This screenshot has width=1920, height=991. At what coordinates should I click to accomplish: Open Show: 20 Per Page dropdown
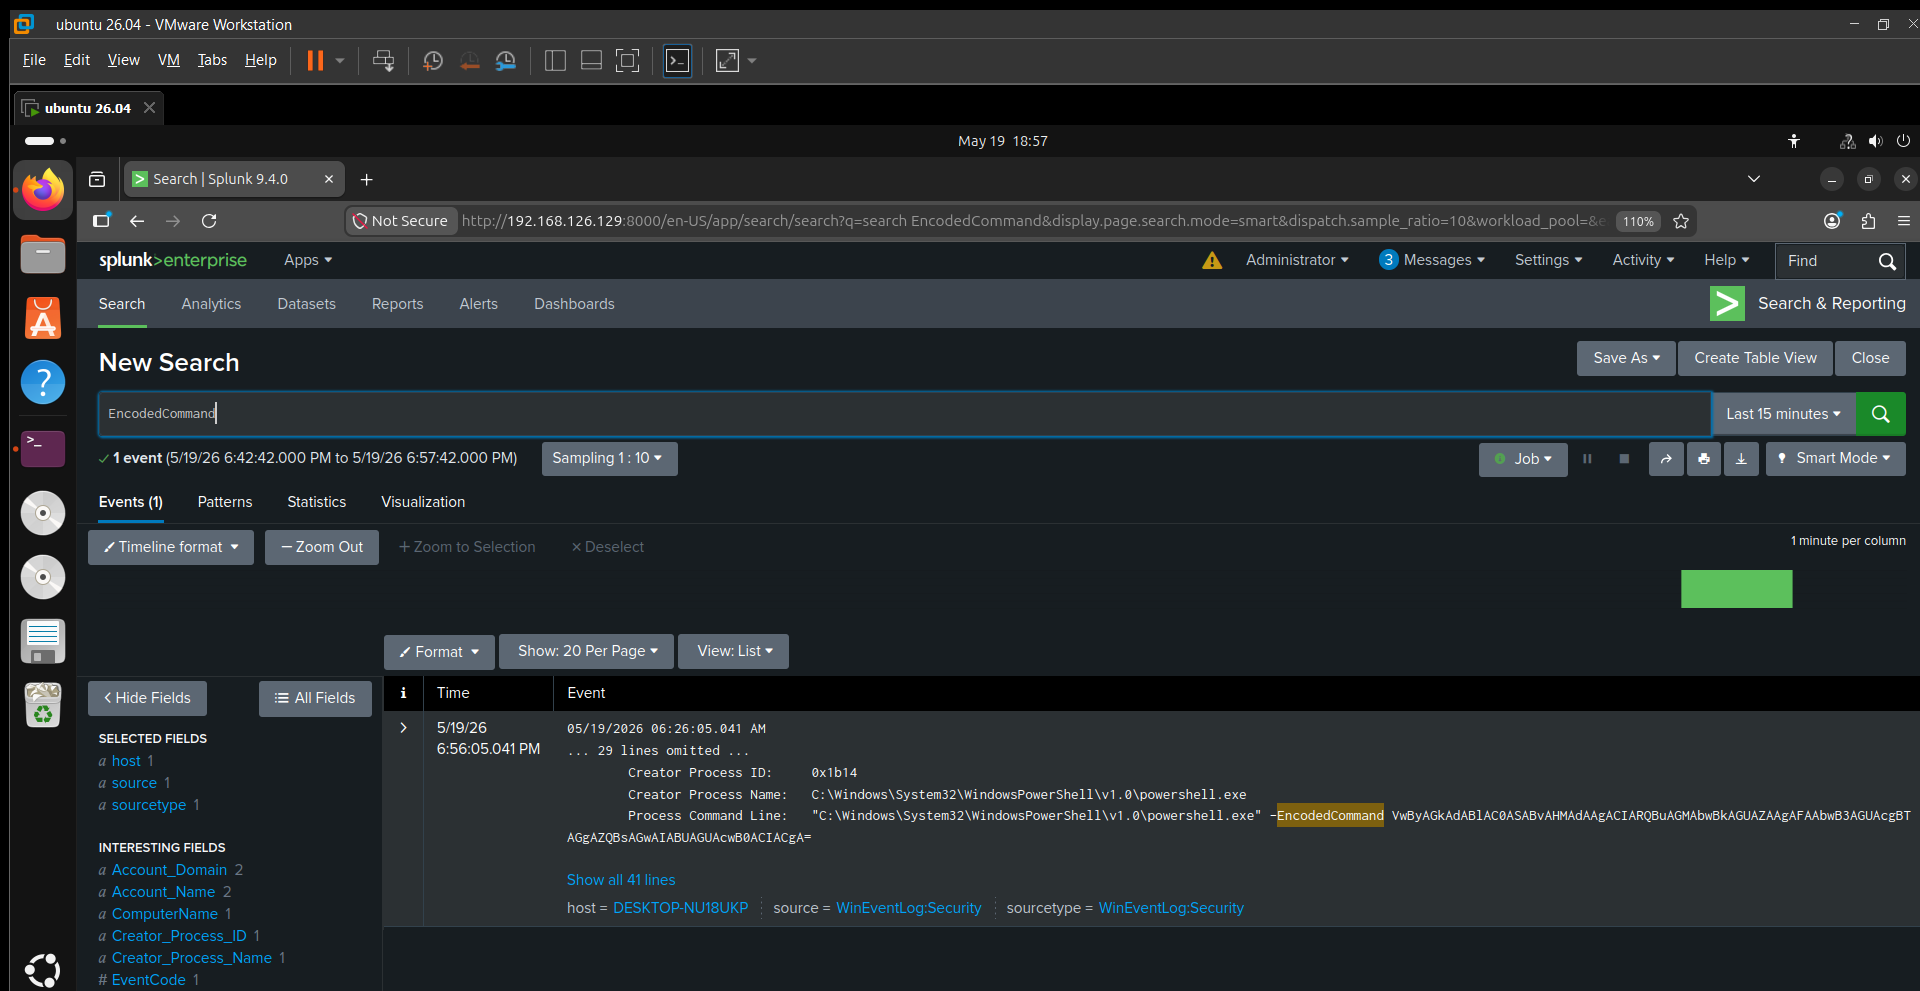[x=588, y=652]
